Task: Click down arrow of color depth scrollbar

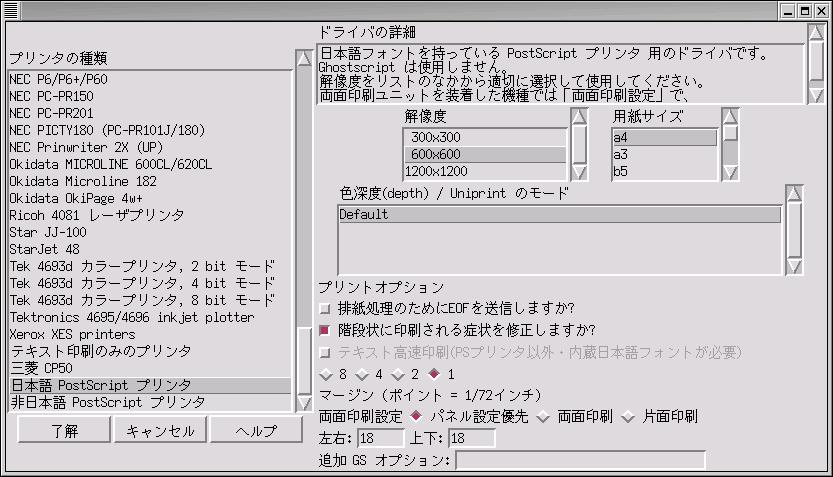Action: (794, 266)
